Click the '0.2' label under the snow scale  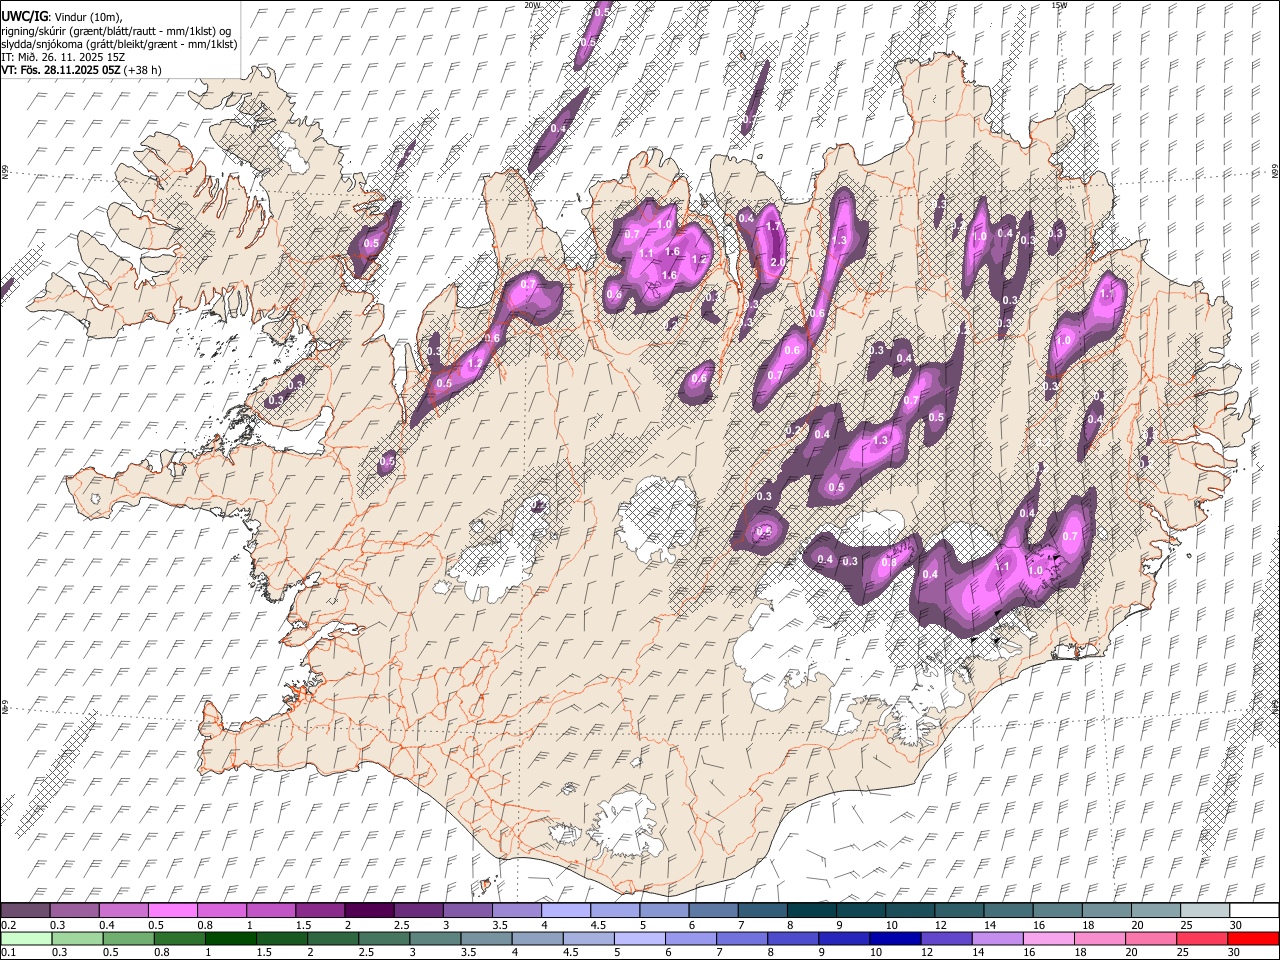8,925
